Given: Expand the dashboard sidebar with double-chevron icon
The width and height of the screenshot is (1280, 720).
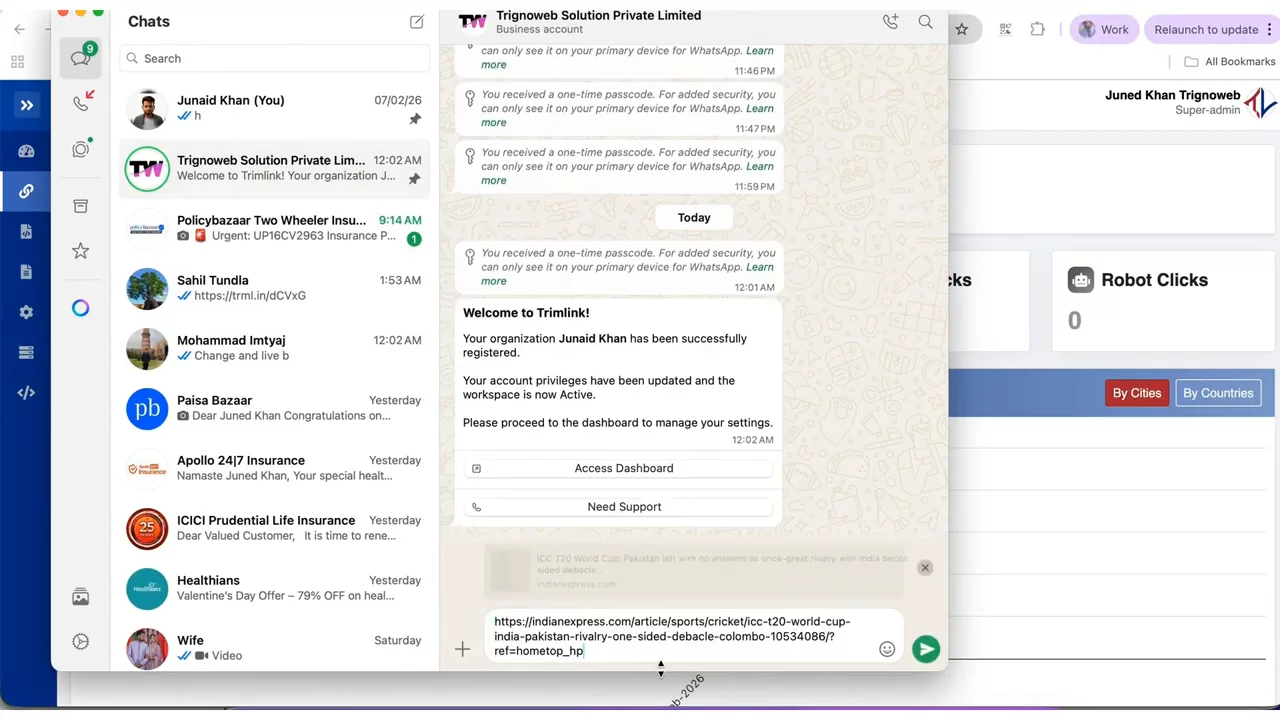Looking at the screenshot, I should point(27,105).
